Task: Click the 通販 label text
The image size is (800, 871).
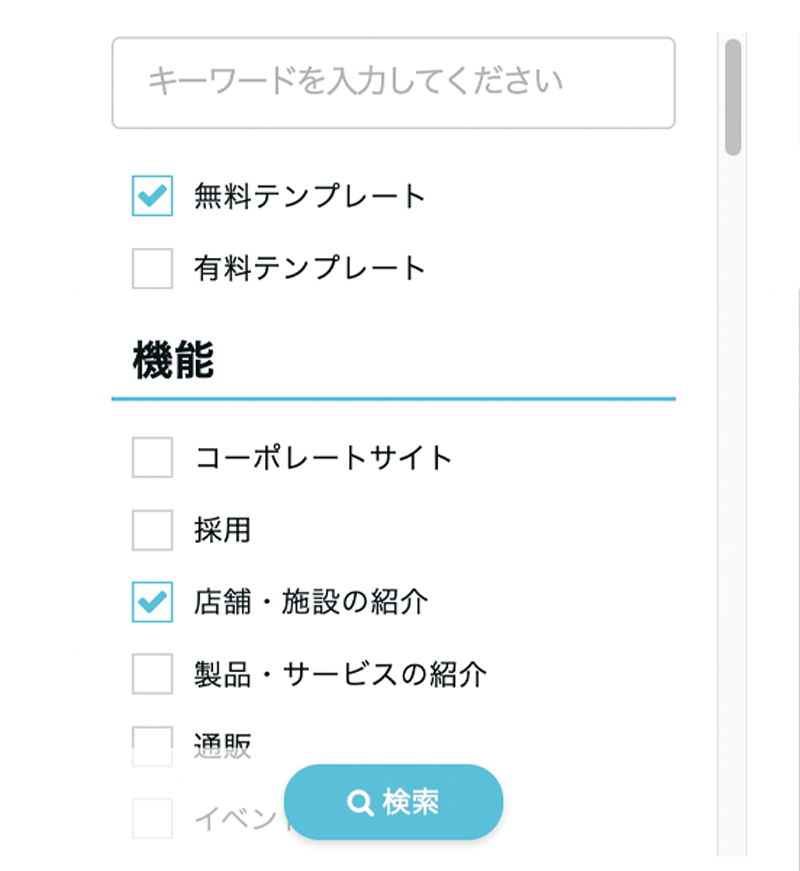Action: pos(222,746)
